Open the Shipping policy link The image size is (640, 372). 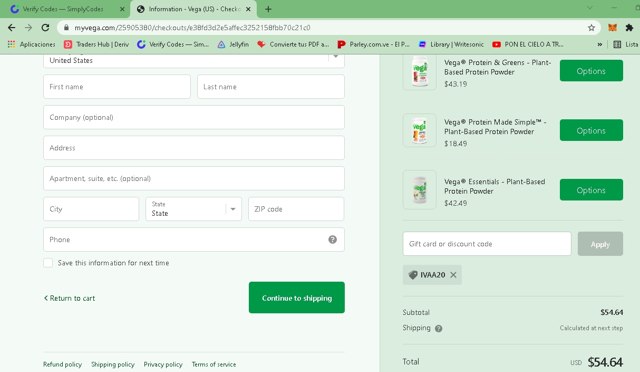pyautogui.click(x=113, y=364)
